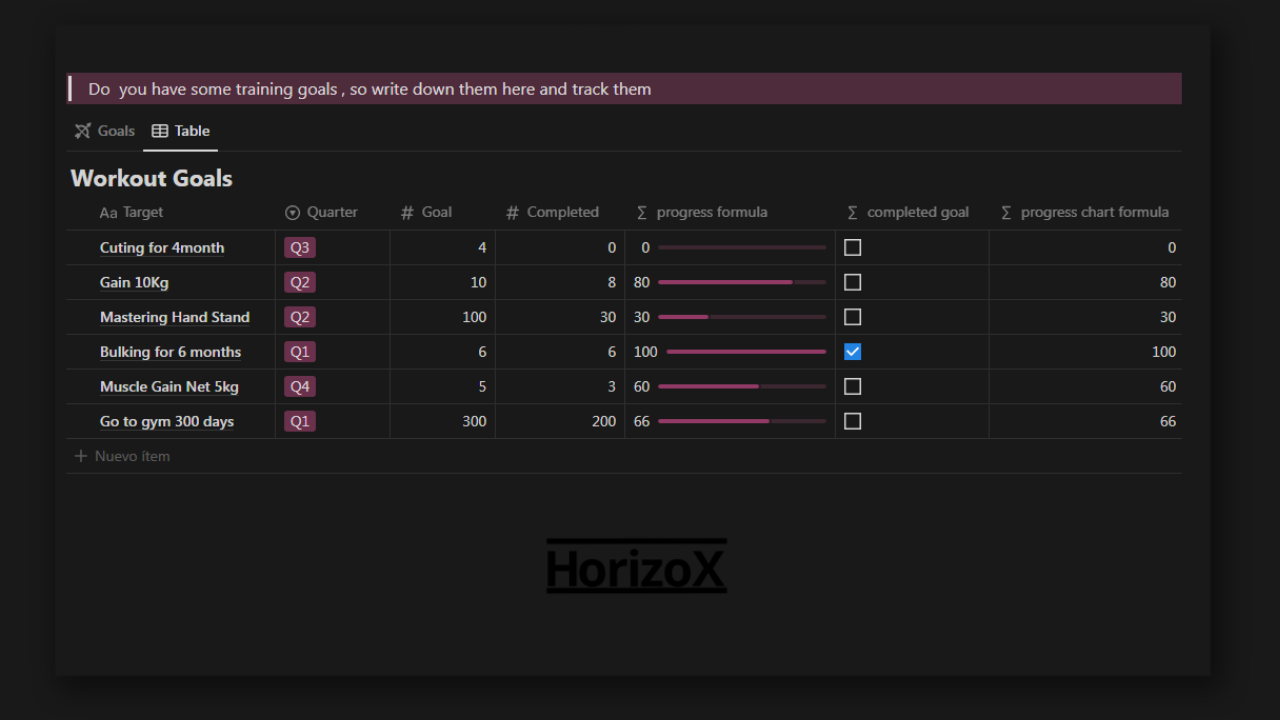Click Goal value 5 for Muscle Gain row
Image resolution: width=1280 pixels, height=720 pixels.
(482, 387)
